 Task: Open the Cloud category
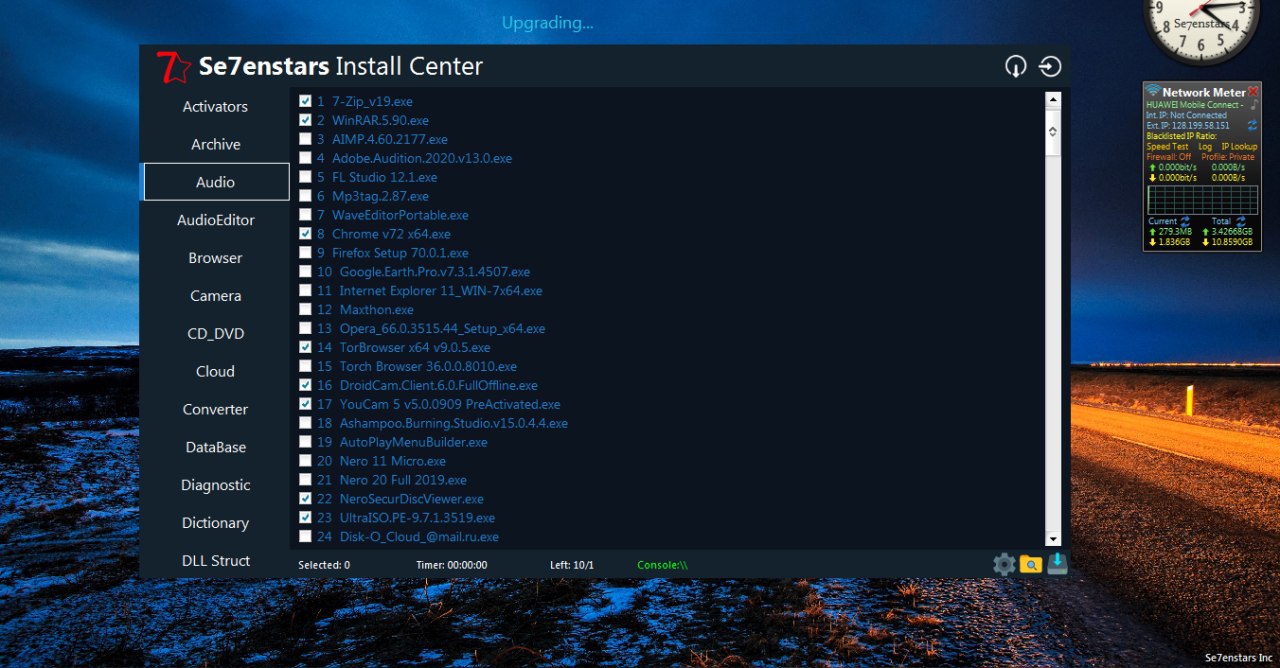[215, 371]
